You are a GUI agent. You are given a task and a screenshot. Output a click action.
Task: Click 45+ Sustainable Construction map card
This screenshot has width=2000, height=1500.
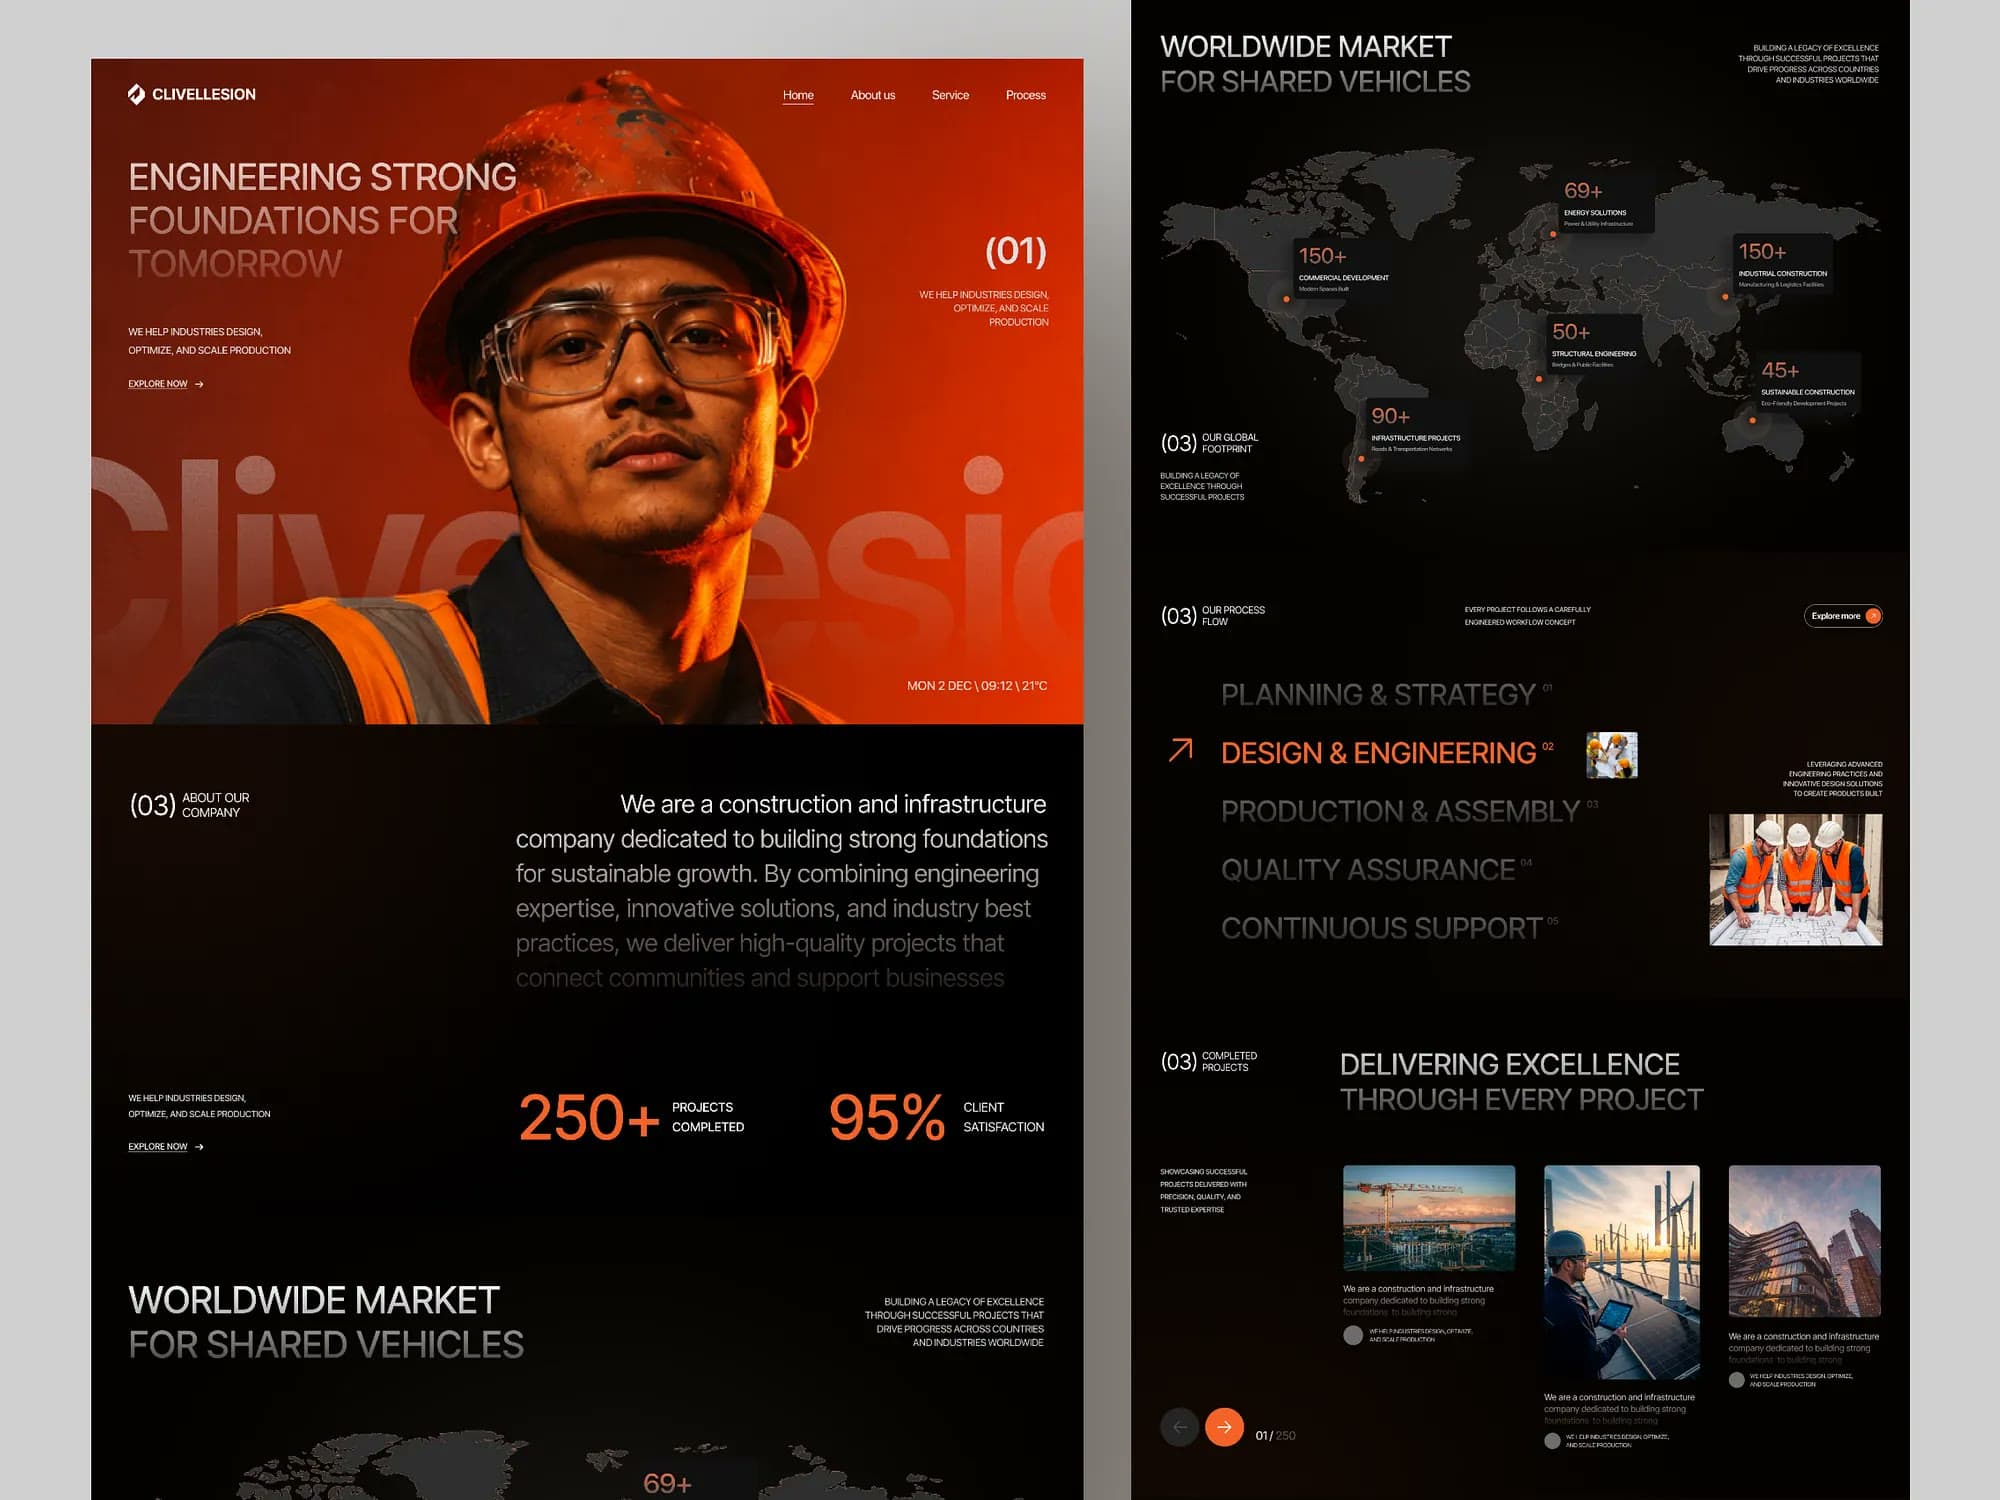tap(1808, 382)
